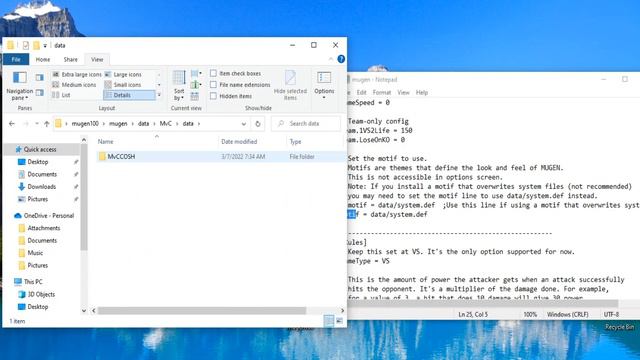This screenshot has height=360, width=640.
Task: Click the navigation pane vertical scrollbar
Action: 84,198
